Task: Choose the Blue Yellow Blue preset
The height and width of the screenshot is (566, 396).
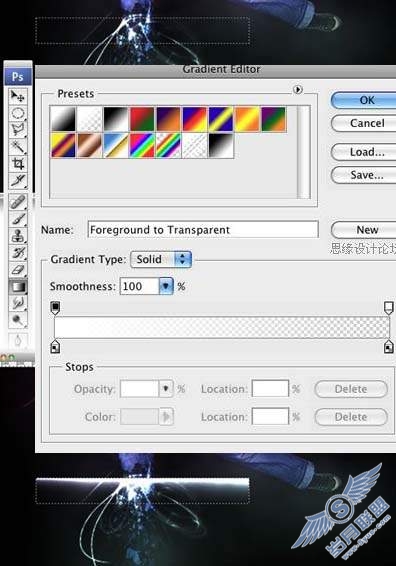Action: pos(221,119)
